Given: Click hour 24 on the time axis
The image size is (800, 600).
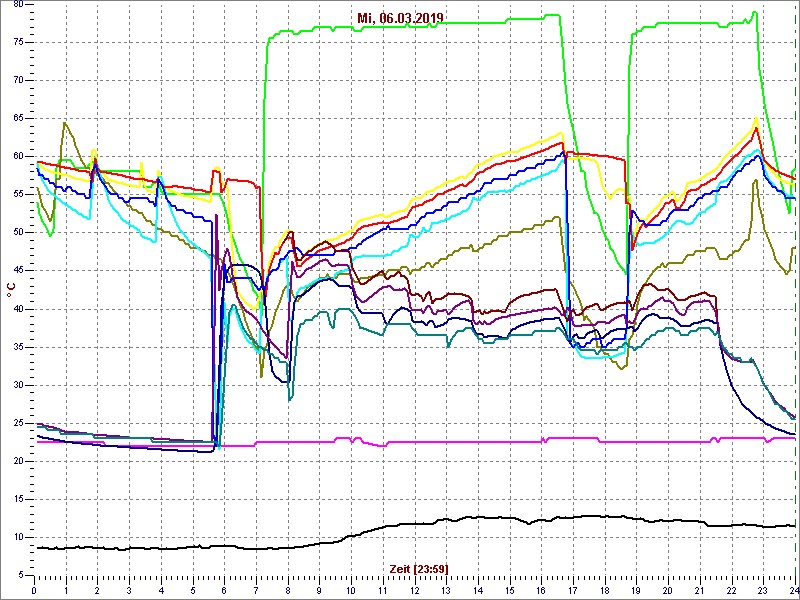Looking at the screenshot, I should (794, 590).
